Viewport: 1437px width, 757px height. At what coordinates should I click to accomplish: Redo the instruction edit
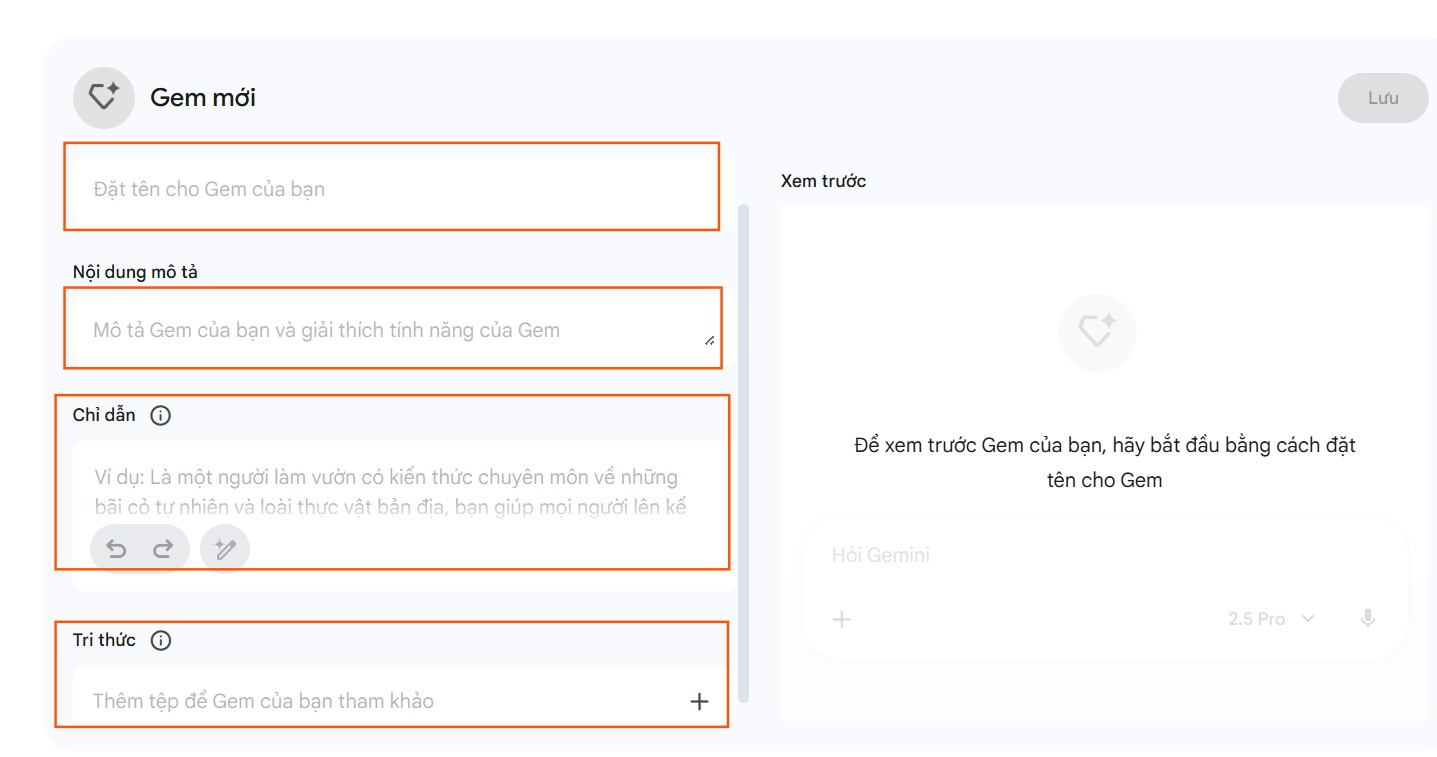pos(163,549)
